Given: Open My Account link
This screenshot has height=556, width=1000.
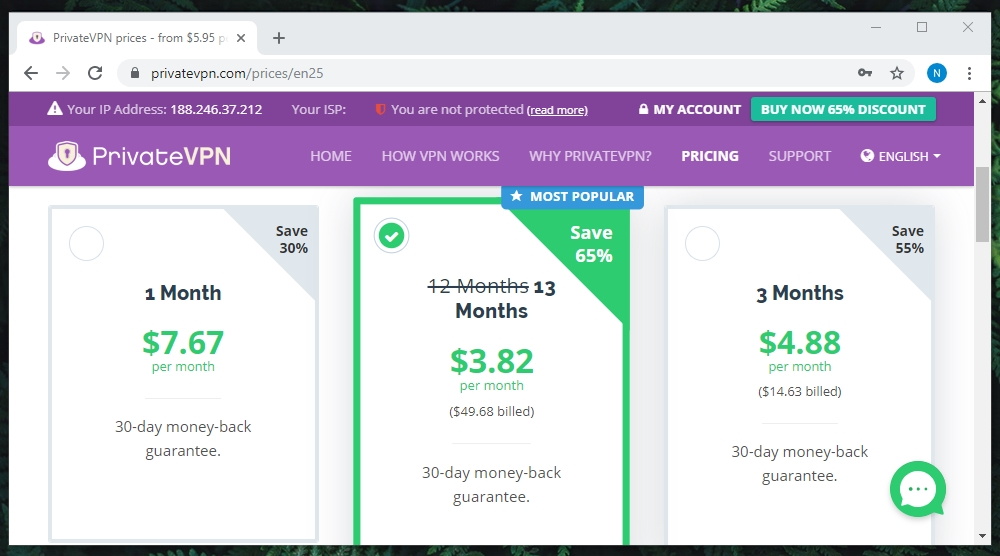Looking at the screenshot, I should click(690, 109).
